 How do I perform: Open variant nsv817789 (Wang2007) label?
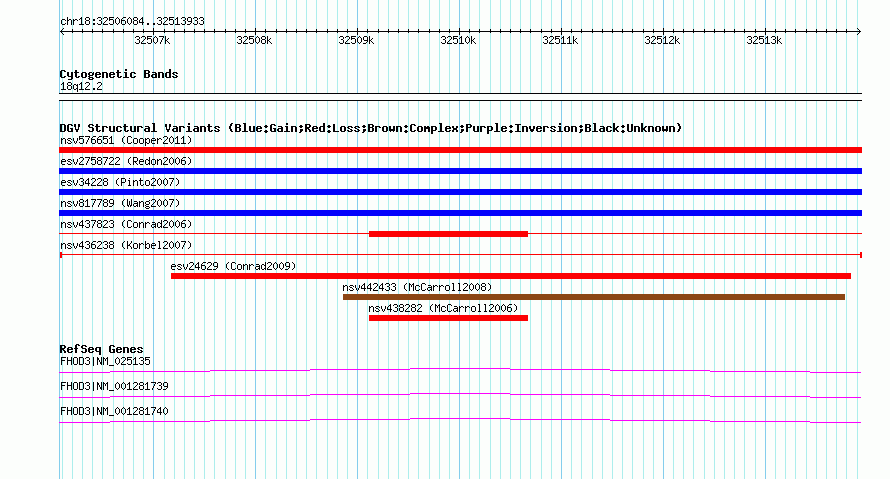pyautogui.click(x=120, y=203)
